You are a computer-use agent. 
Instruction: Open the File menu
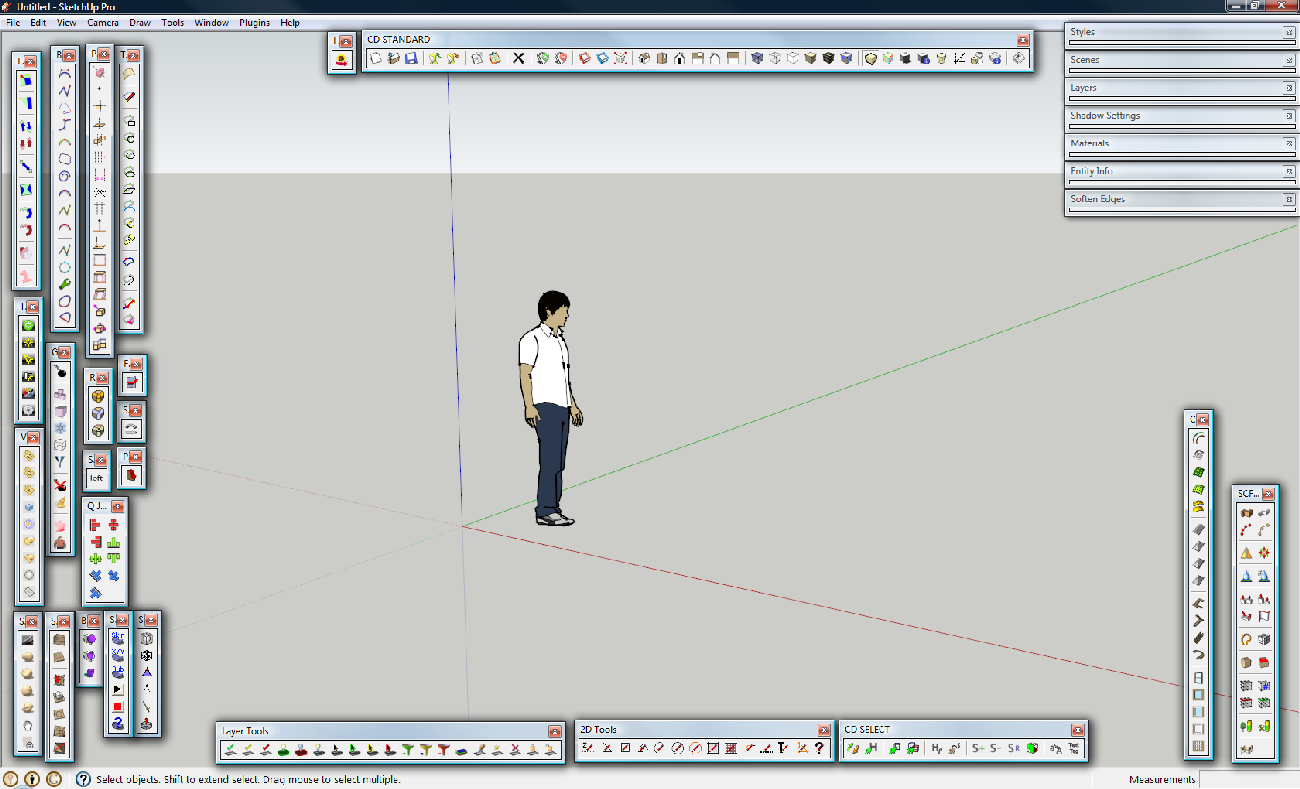click(x=13, y=22)
